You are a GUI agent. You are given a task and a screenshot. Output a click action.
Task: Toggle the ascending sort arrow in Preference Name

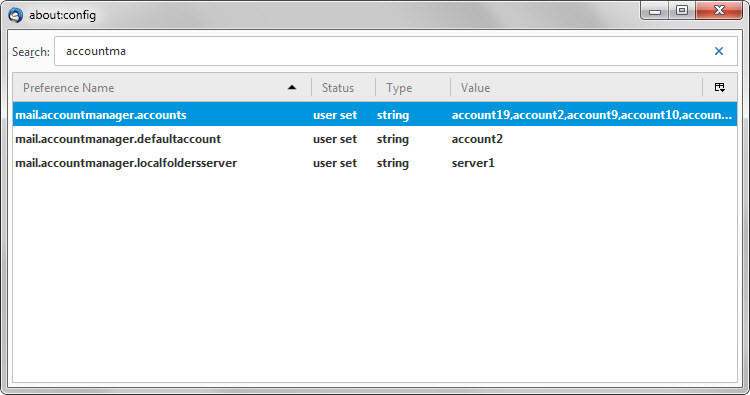pyautogui.click(x=292, y=88)
